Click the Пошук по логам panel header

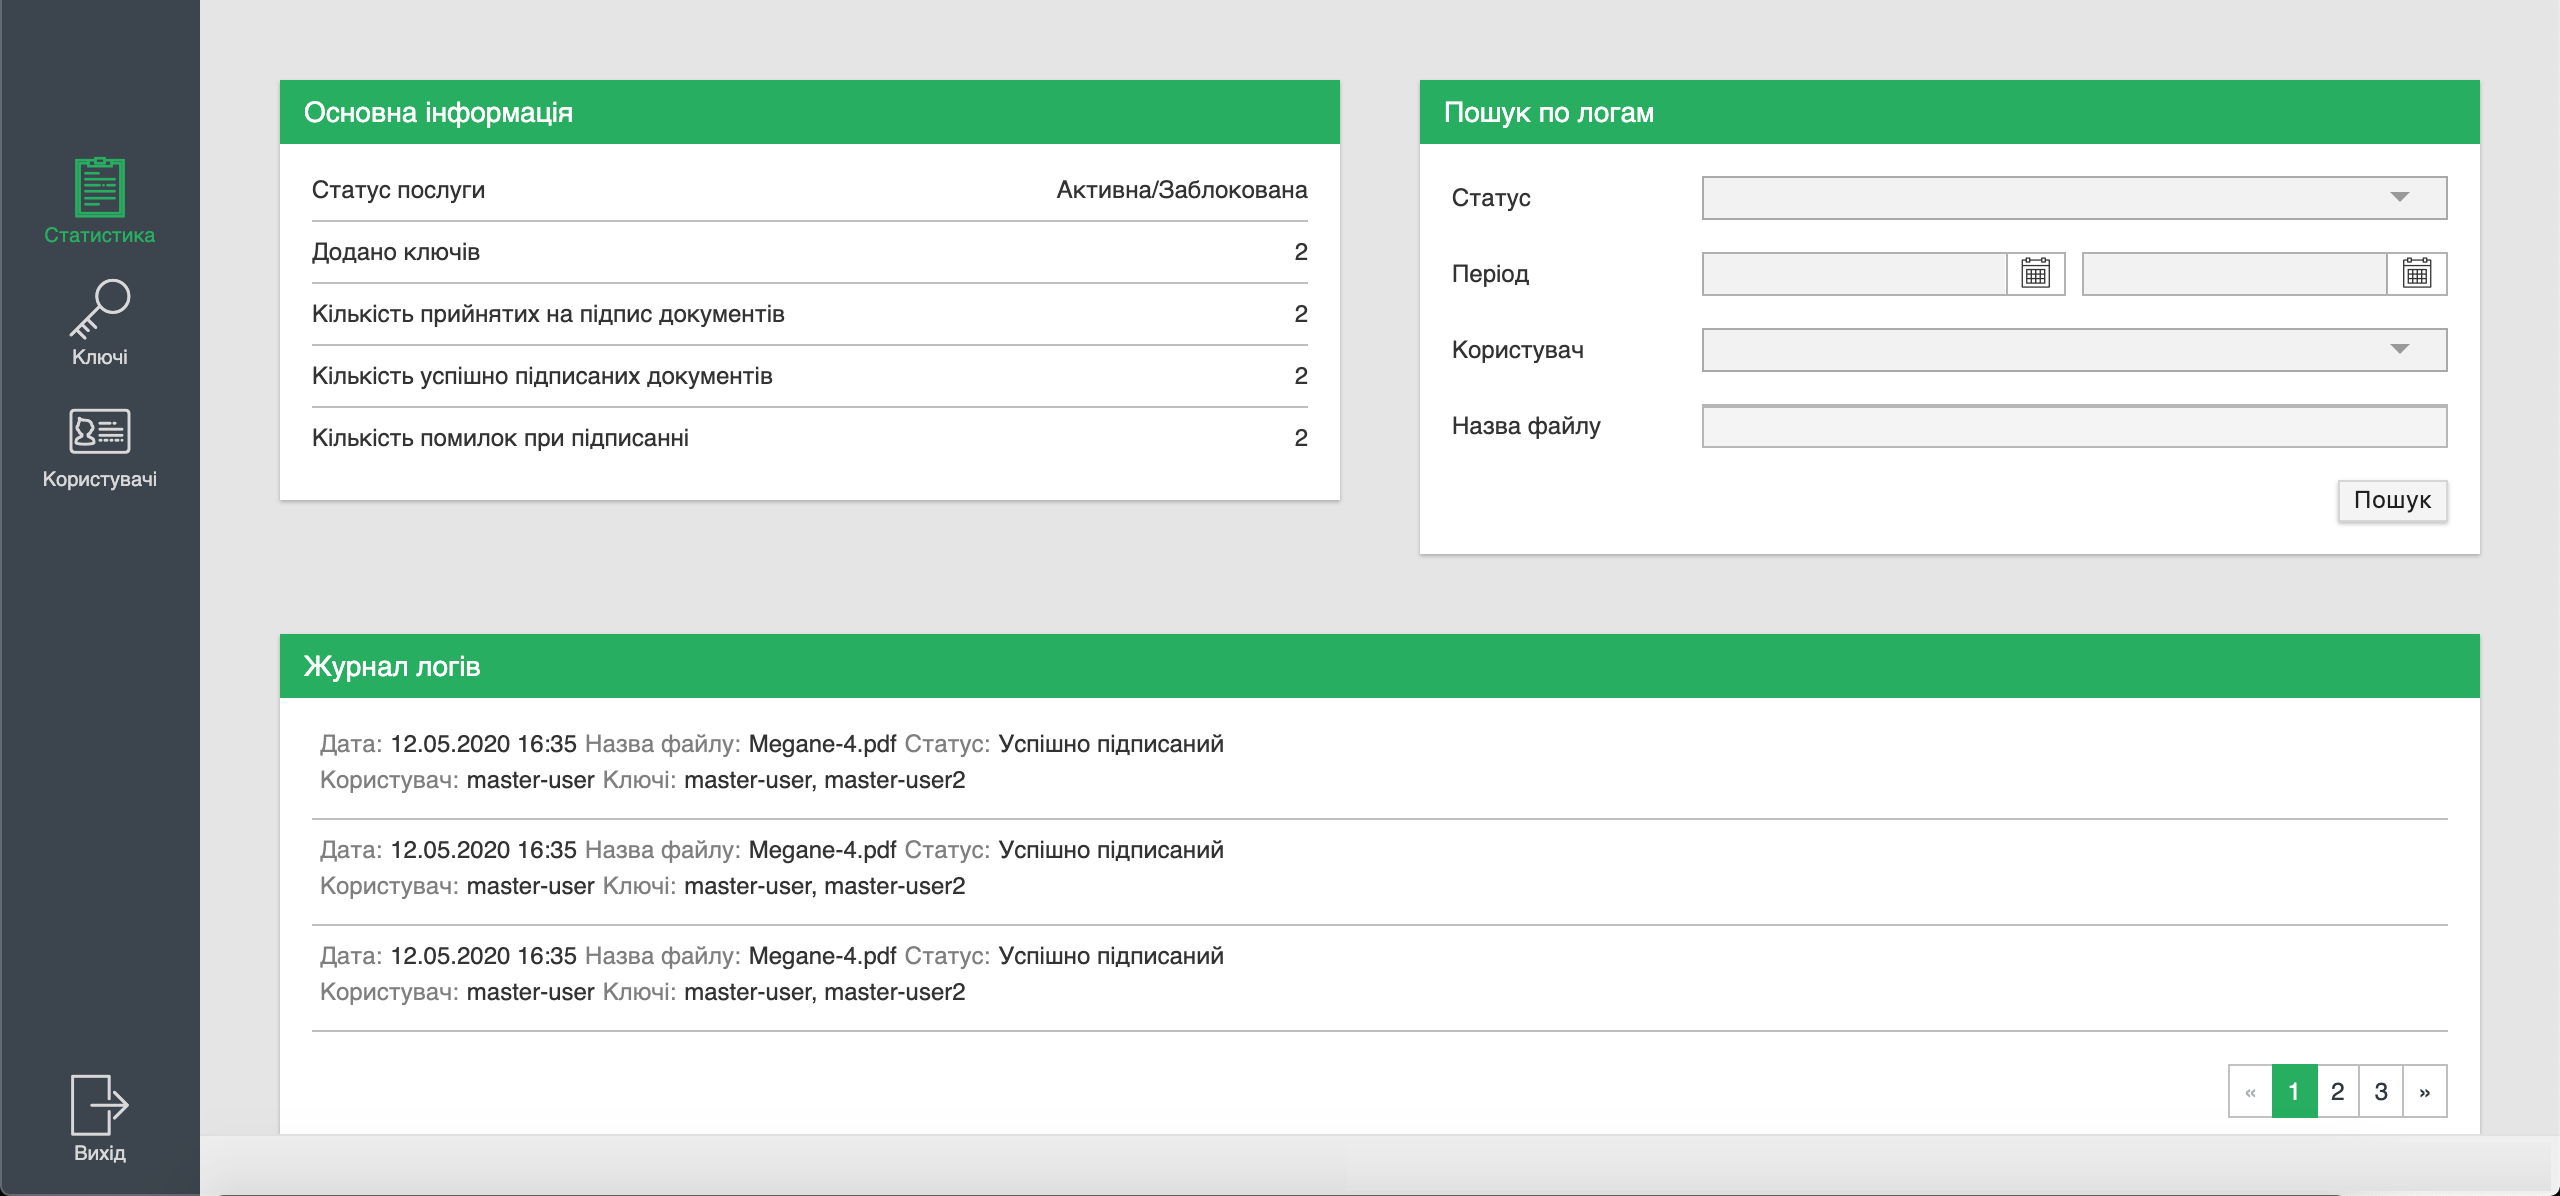(x=1950, y=112)
